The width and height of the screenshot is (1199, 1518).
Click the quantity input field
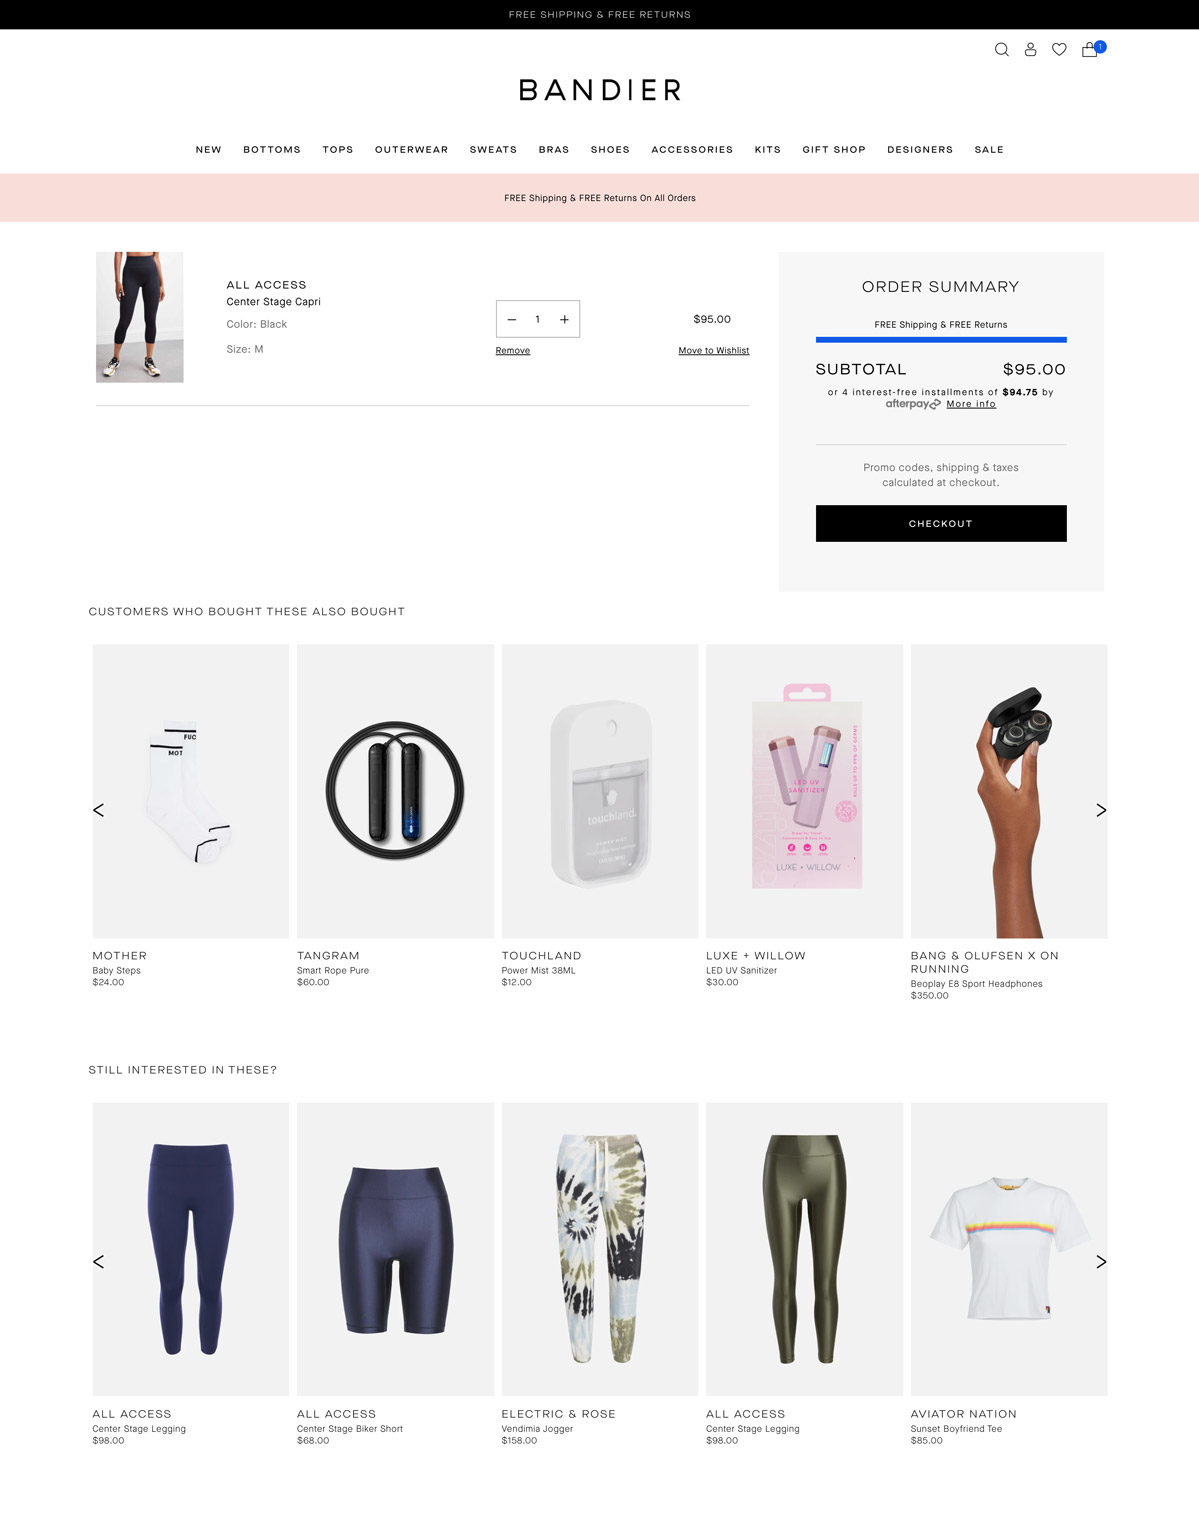[x=538, y=320]
